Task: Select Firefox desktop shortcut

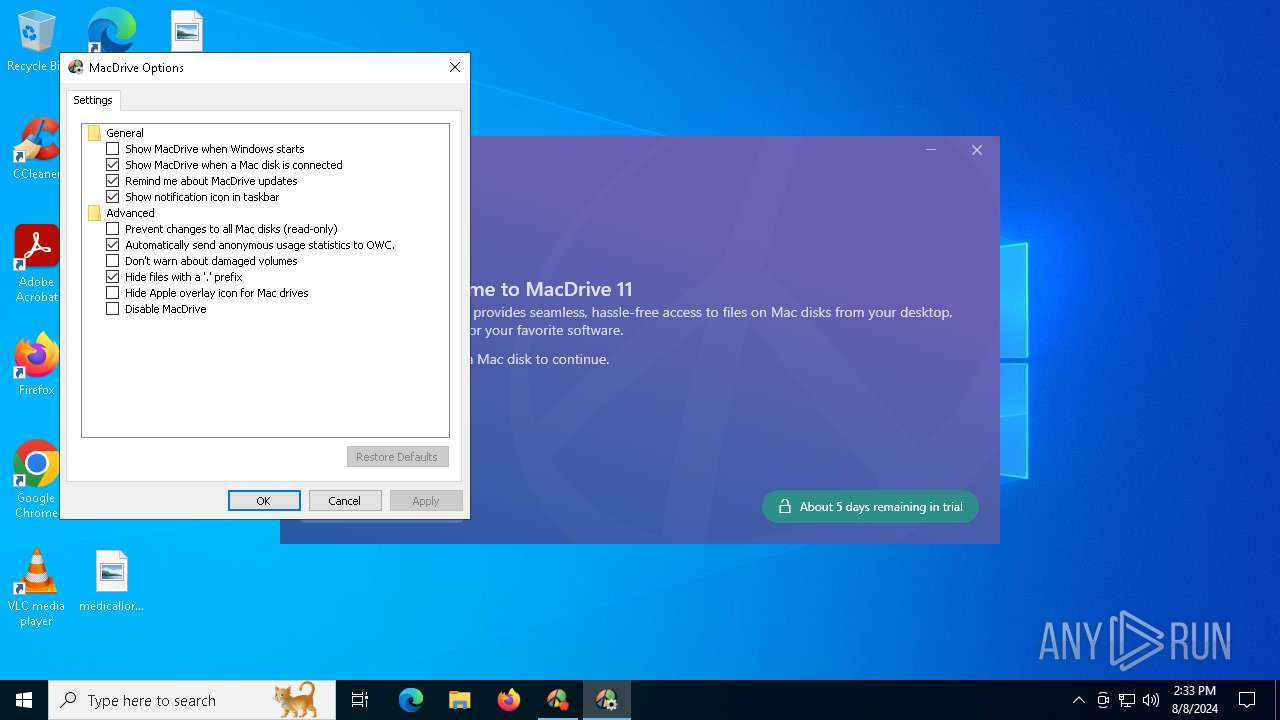Action: coord(36,365)
